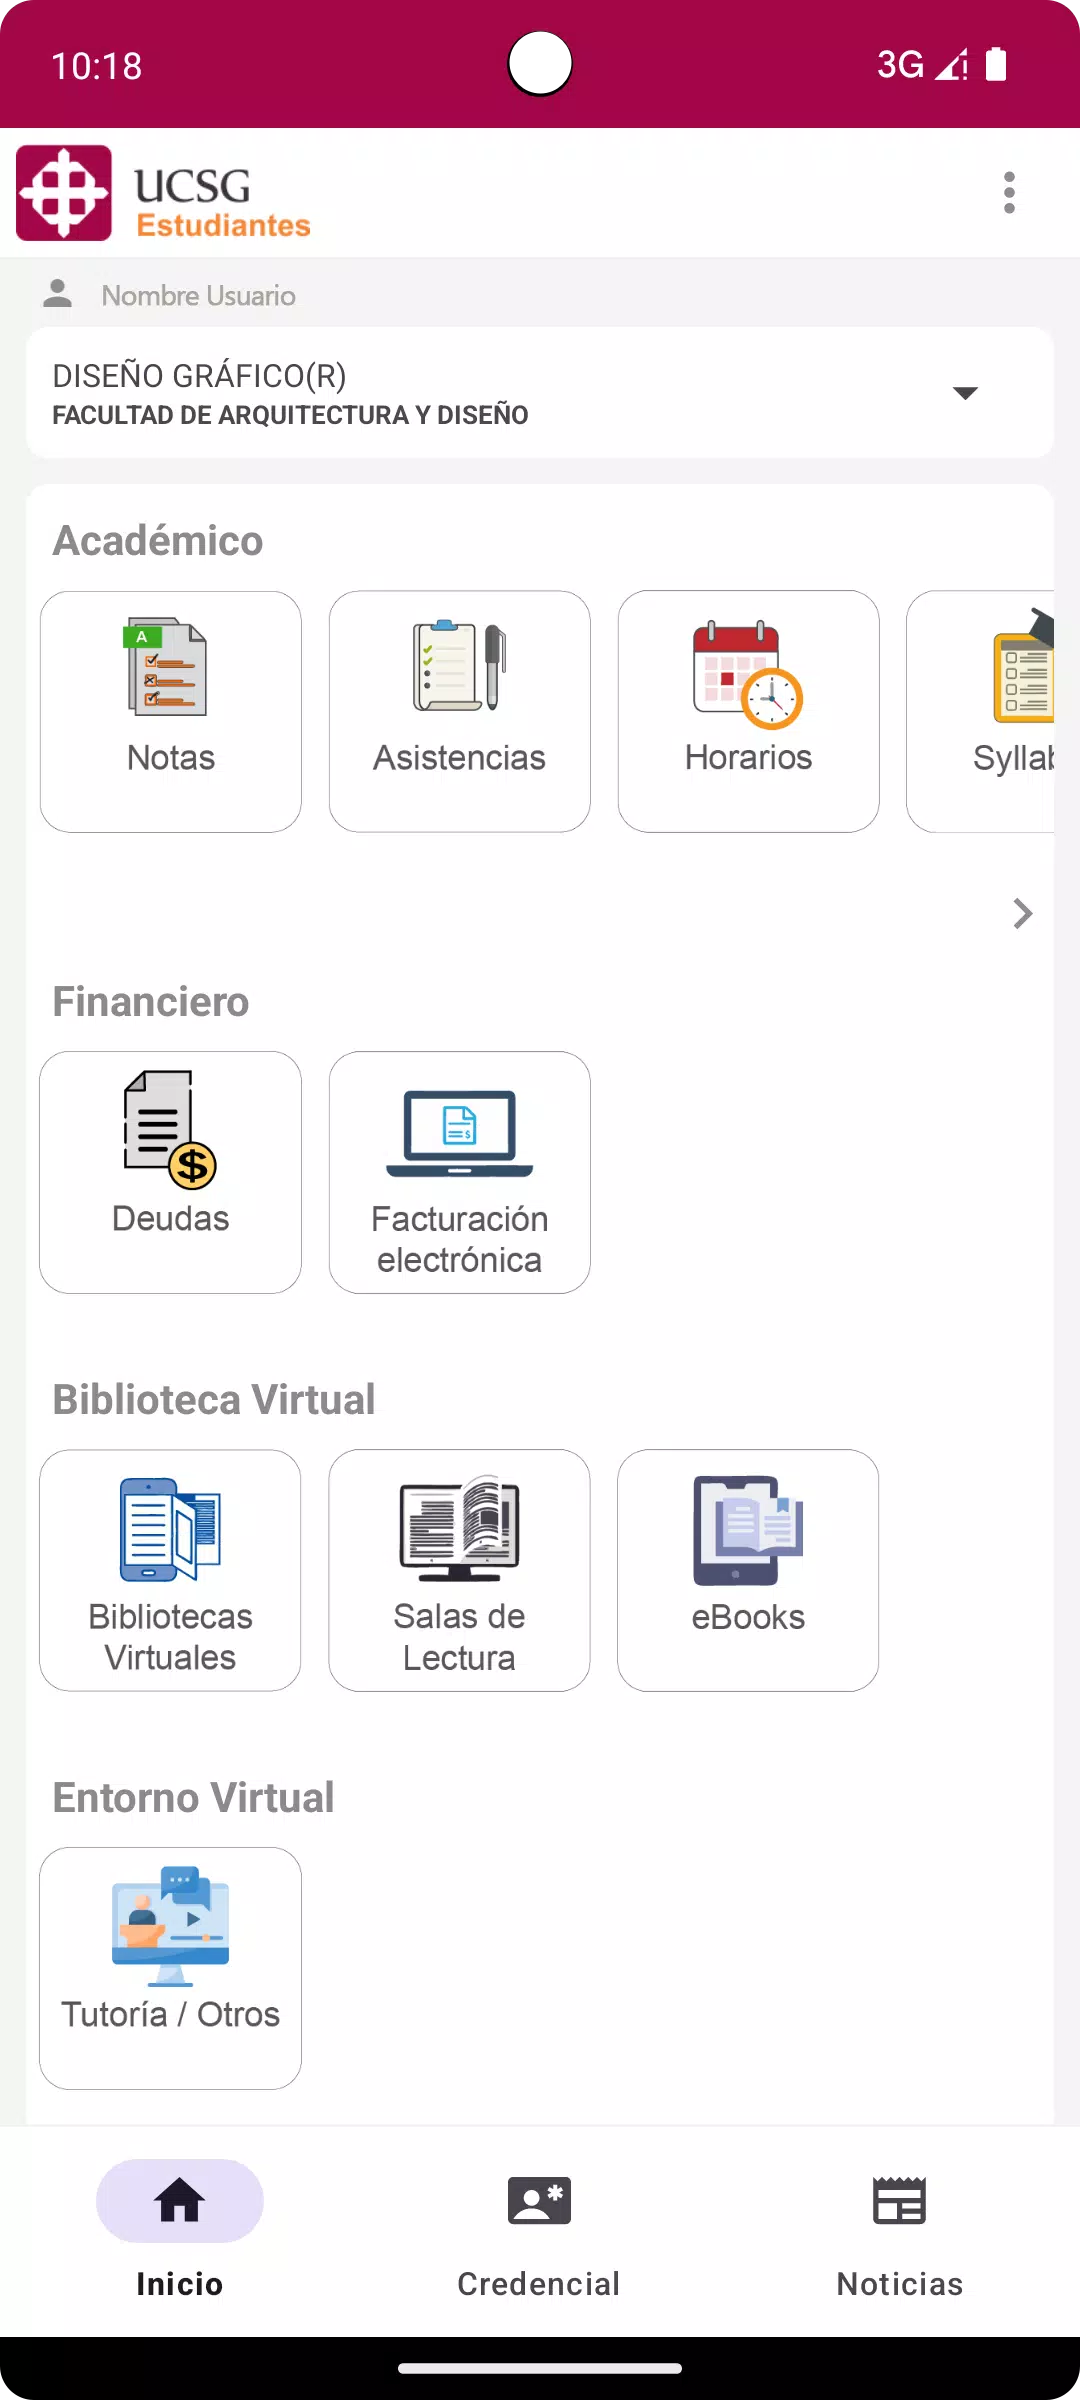The height and width of the screenshot is (2400, 1080).
Task: Tap the Nombre Usuario profile label
Action: [x=198, y=296]
